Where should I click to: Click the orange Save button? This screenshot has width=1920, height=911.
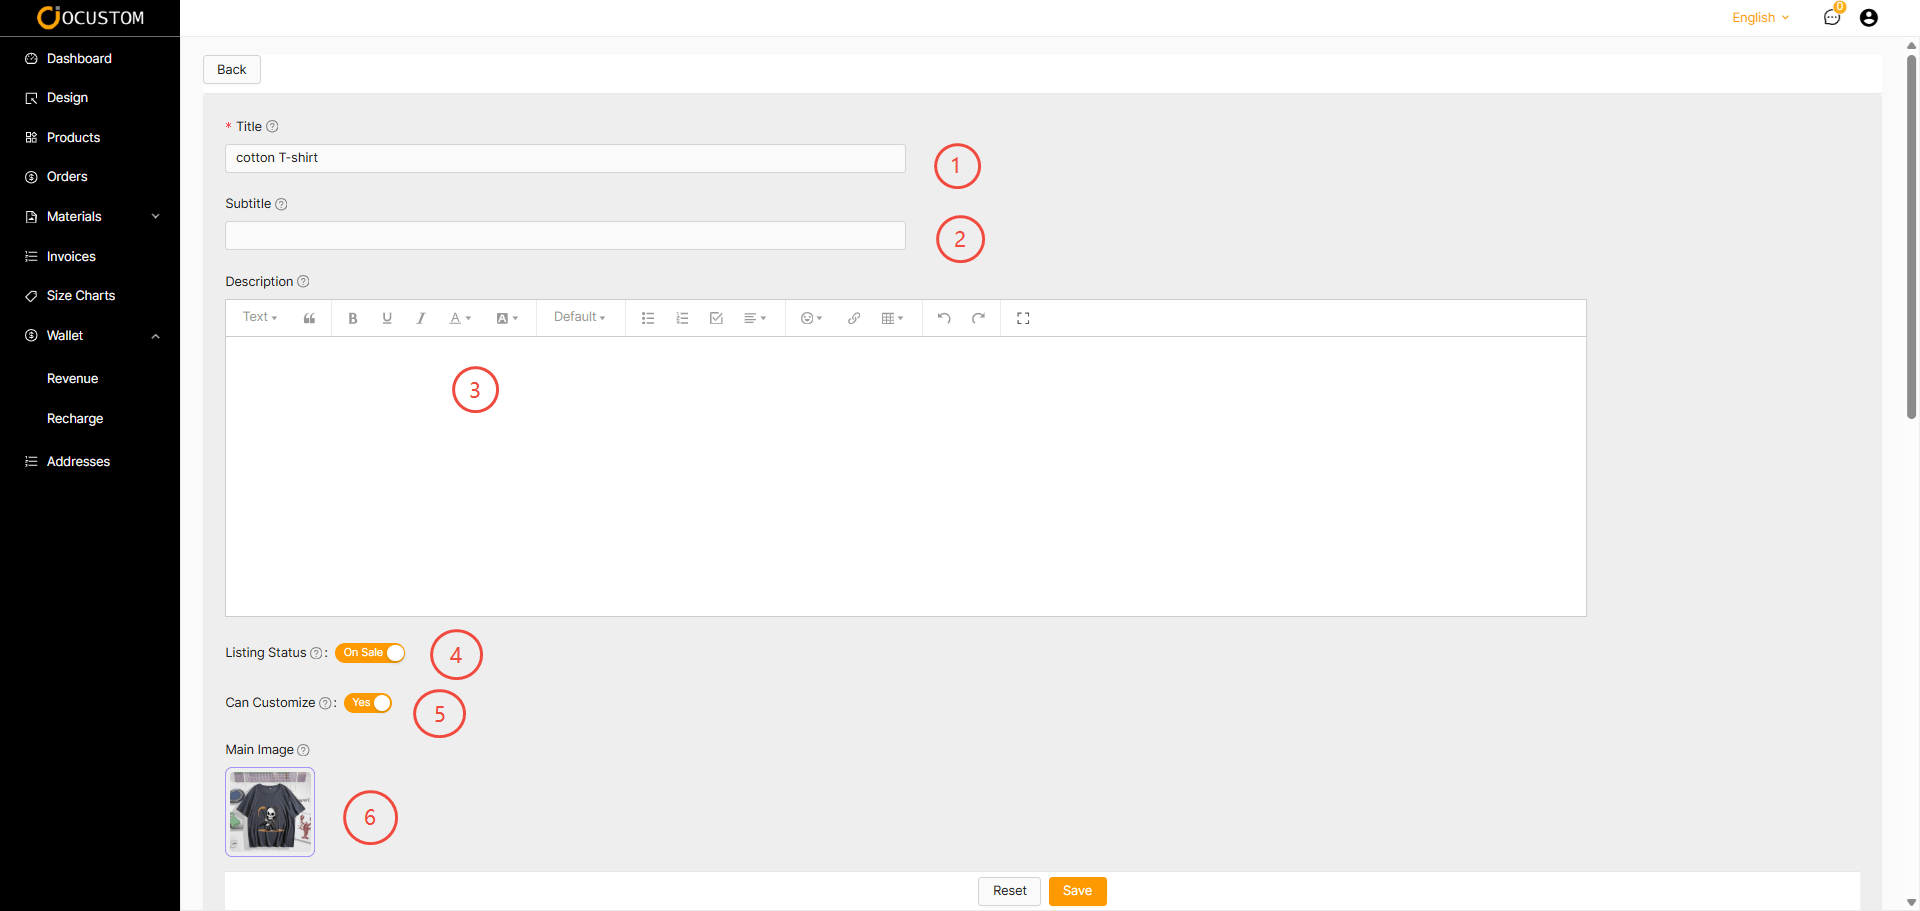click(x=1077, y=891)
